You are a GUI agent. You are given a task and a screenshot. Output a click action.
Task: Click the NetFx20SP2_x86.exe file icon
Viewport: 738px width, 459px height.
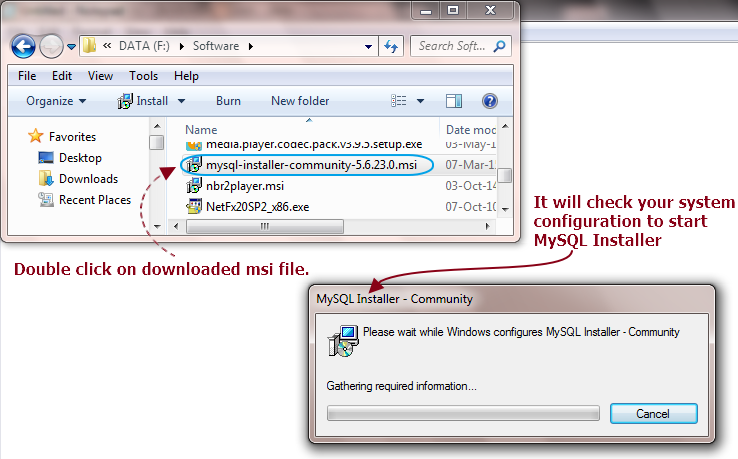coord(194,206)
